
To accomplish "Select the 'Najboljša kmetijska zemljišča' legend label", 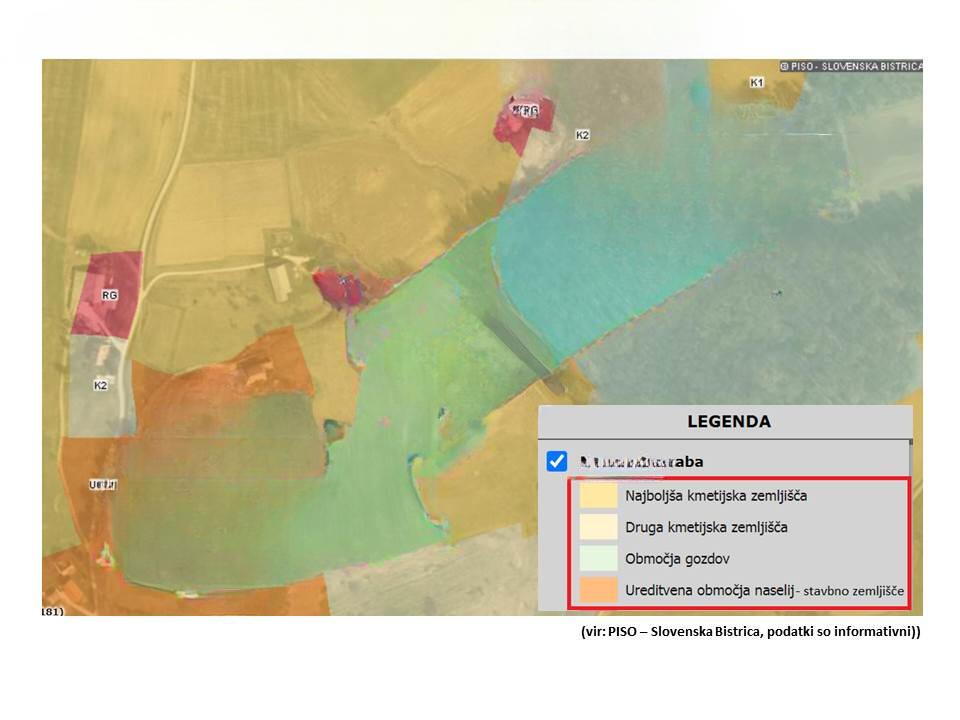I will coord(716,496).
